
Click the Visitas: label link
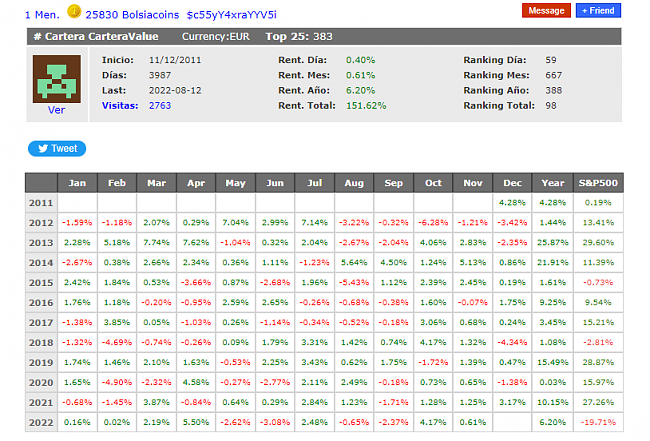(120, 105)
